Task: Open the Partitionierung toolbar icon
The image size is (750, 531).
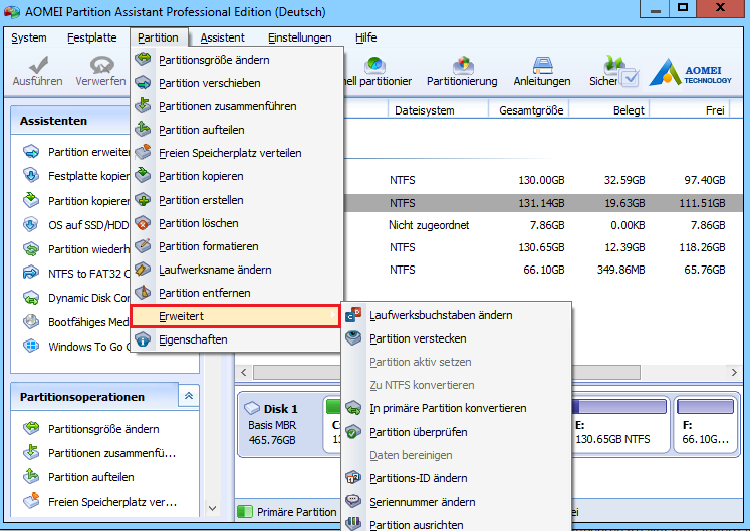Action: tap(463, 65)
